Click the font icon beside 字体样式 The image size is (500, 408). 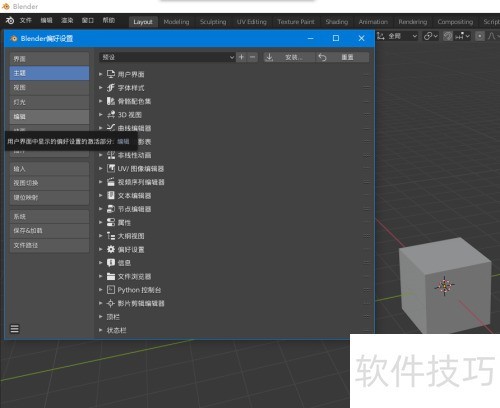point(111,88)
